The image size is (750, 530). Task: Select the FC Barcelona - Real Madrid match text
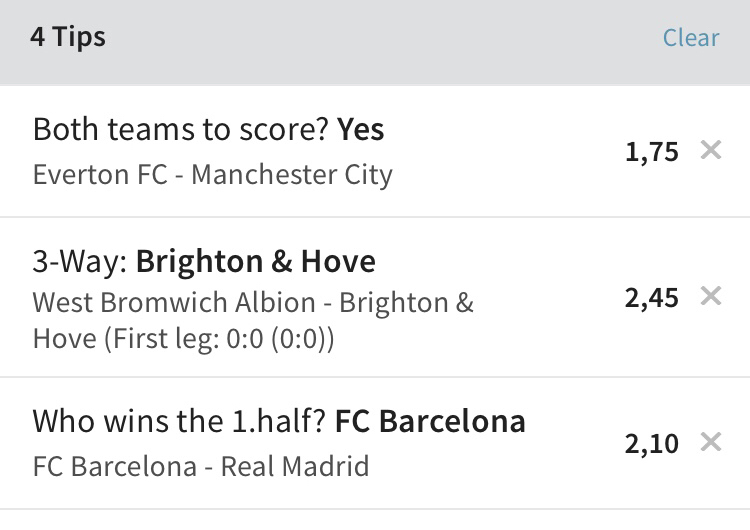click(x=200, y=466)
